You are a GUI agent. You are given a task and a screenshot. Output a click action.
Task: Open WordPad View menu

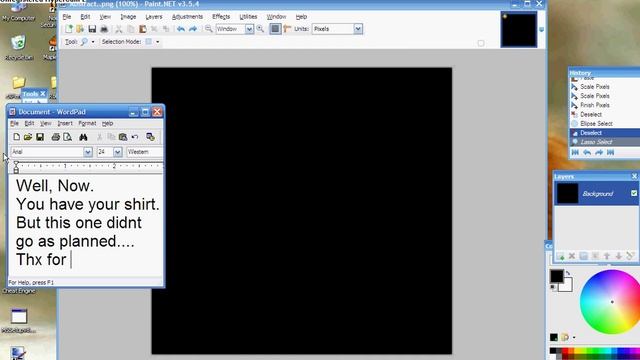tap(45, 123)
